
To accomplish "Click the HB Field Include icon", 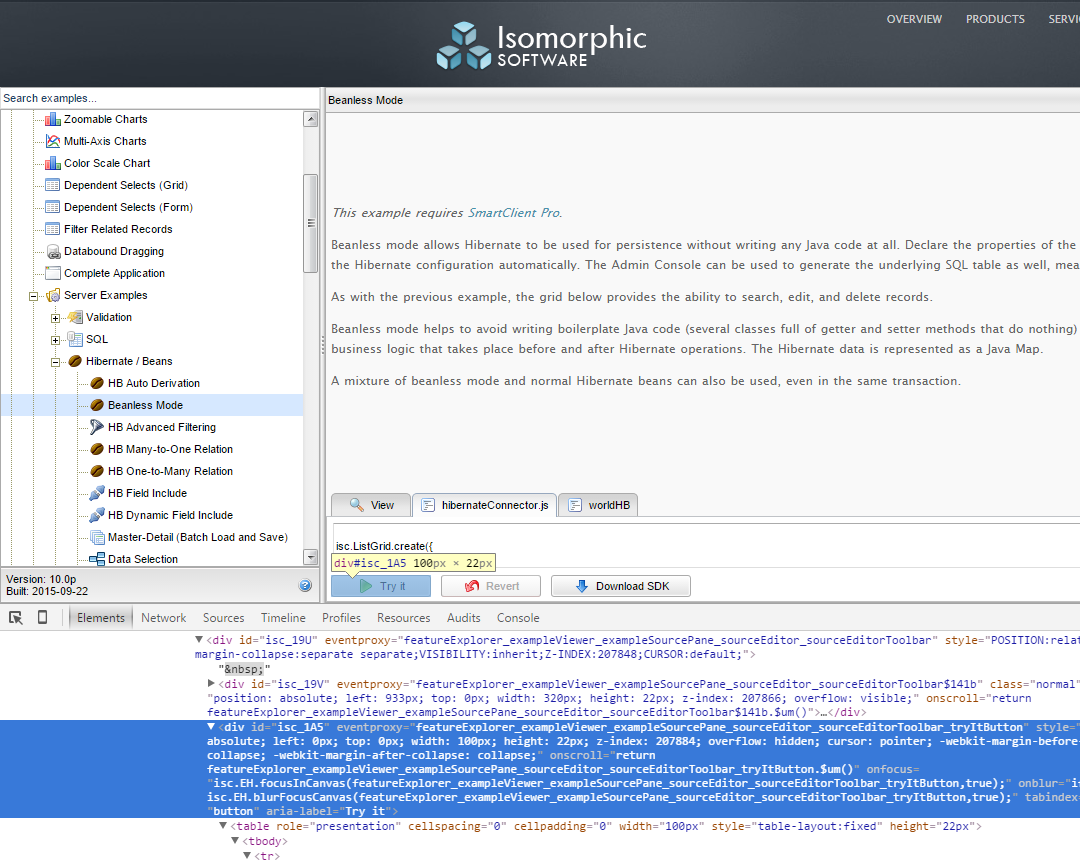I will coord(97,494).
